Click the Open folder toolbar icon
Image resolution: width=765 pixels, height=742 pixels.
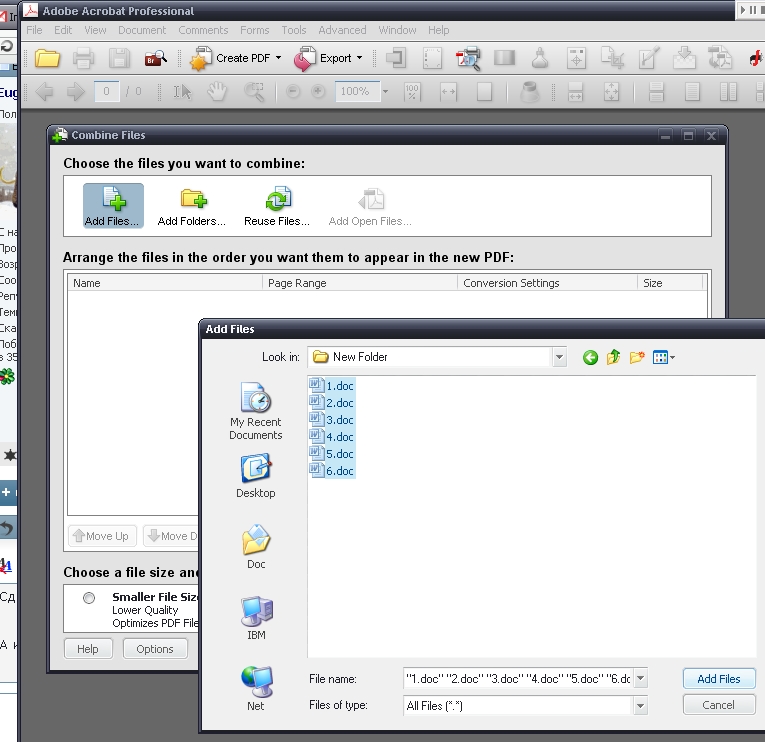point(47,59)
